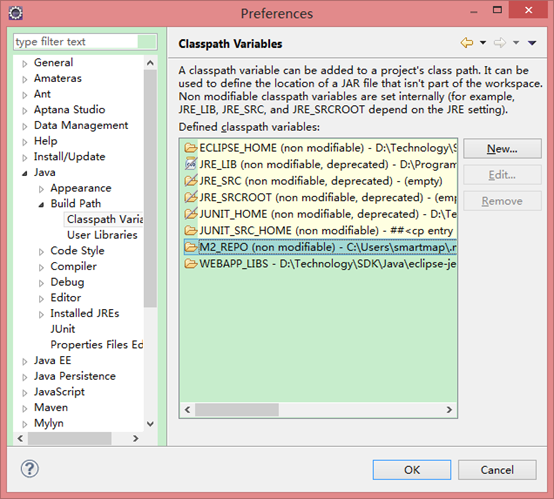
Task: Focus the type filter text field
Action: pyautogui.click(x=76, y=42)
